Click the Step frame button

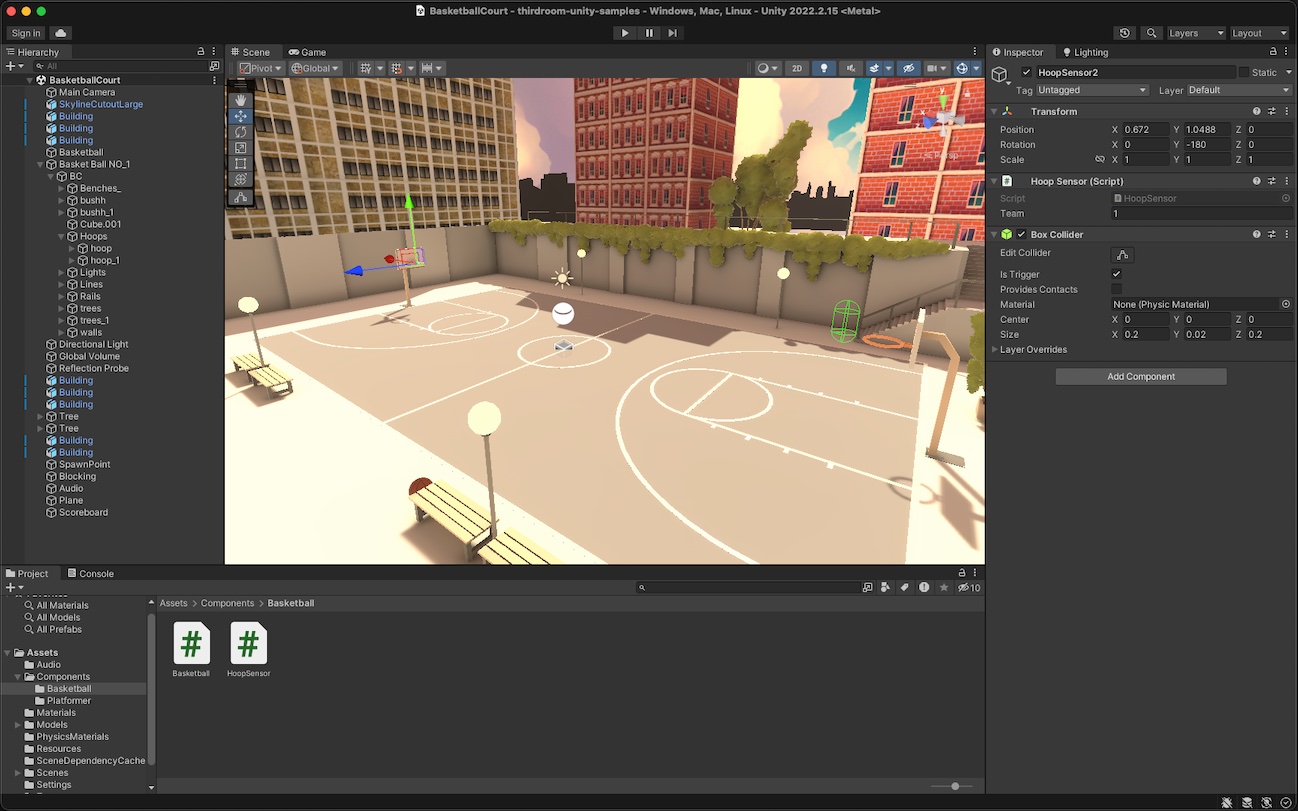coord(673,33)
